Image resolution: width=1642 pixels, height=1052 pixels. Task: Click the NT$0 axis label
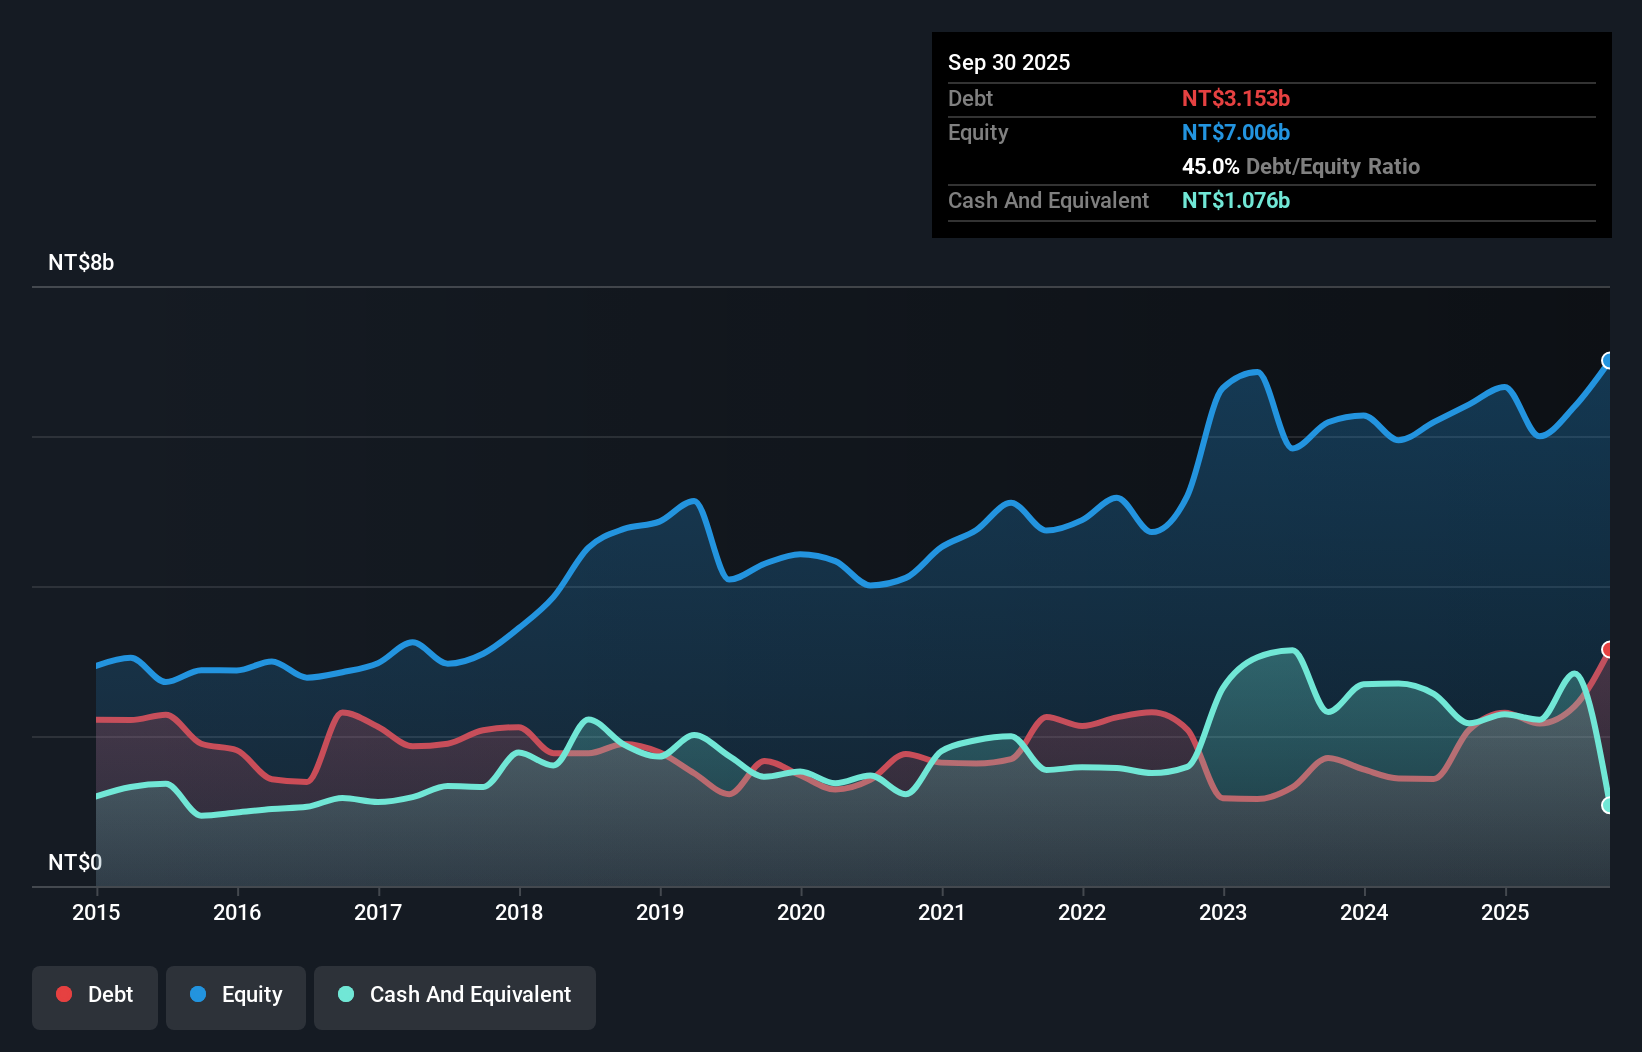pyautogui.click(x=76, y=861)
